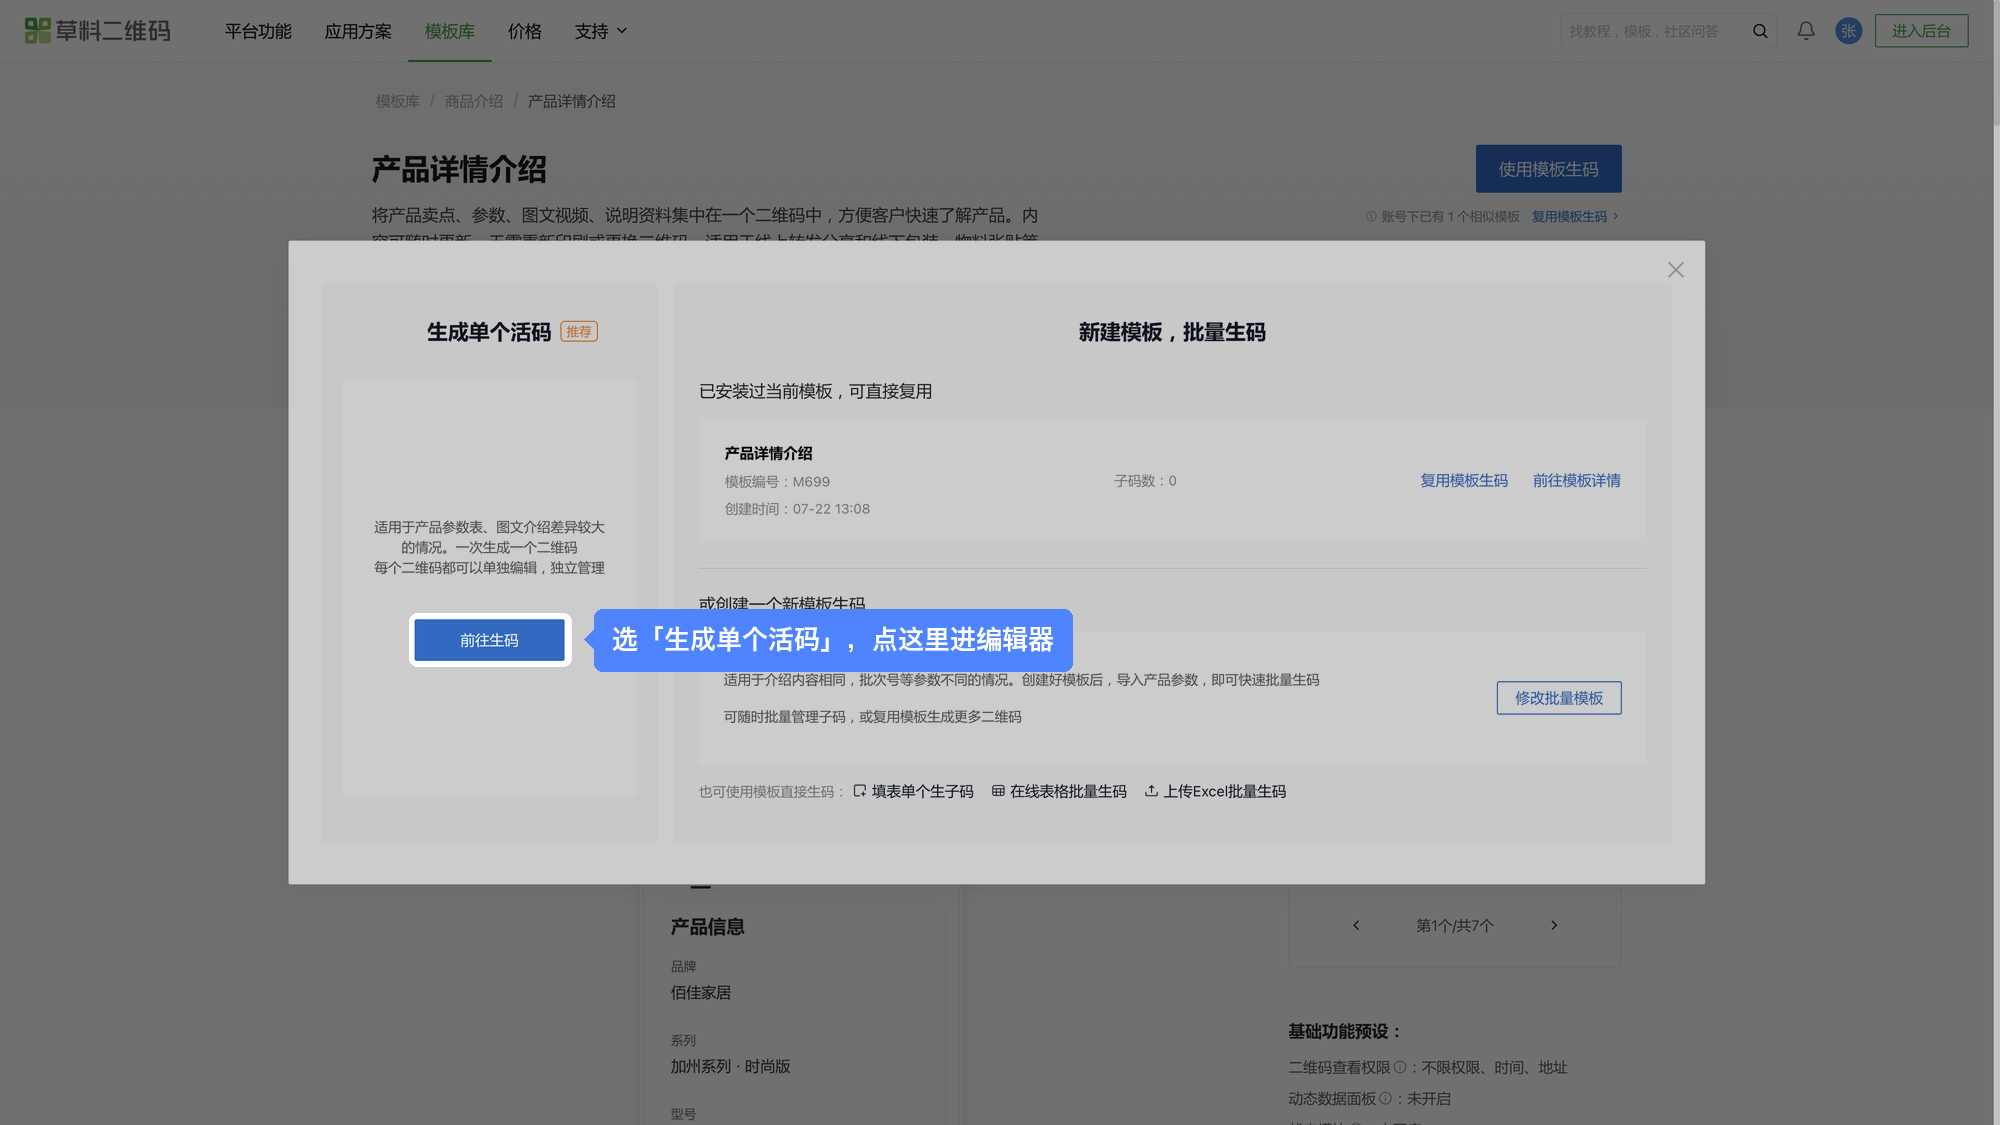Click the 第1个/共7个 page indicator
2000x1125 pixels.
coord(1455,926)
